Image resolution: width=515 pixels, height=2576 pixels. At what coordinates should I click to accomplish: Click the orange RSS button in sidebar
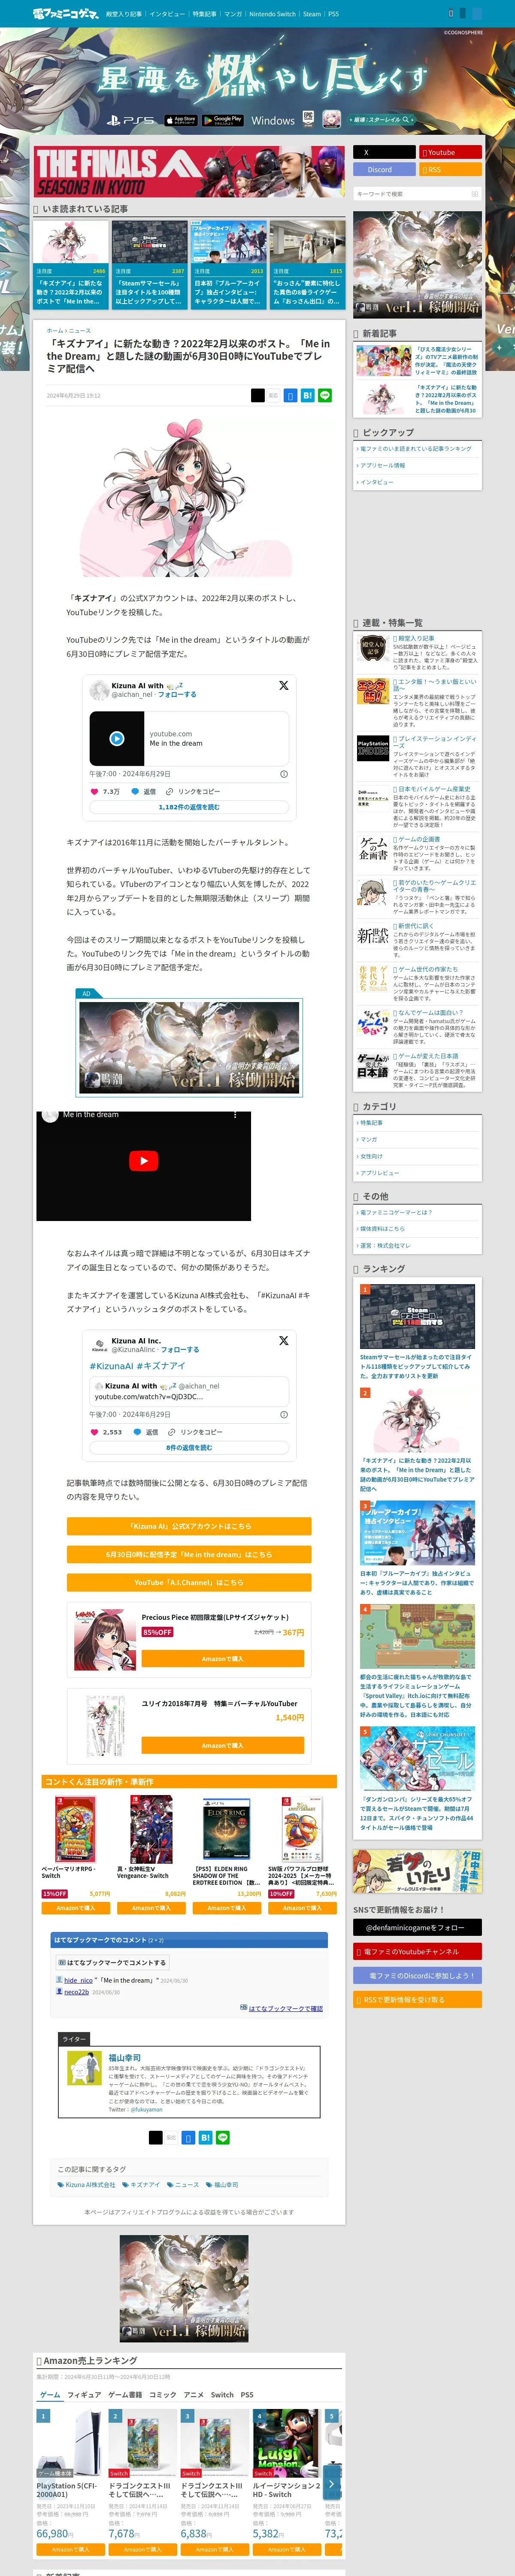pyautogui.click(x=450, y=170)
